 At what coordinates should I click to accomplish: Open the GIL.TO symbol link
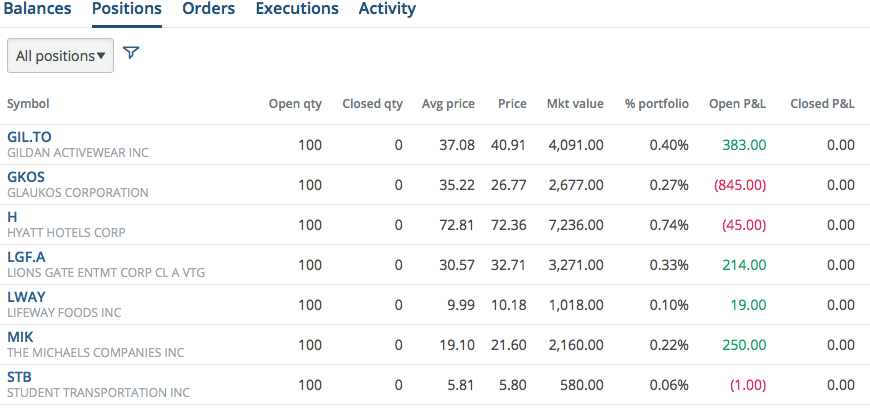coord(29,137)
